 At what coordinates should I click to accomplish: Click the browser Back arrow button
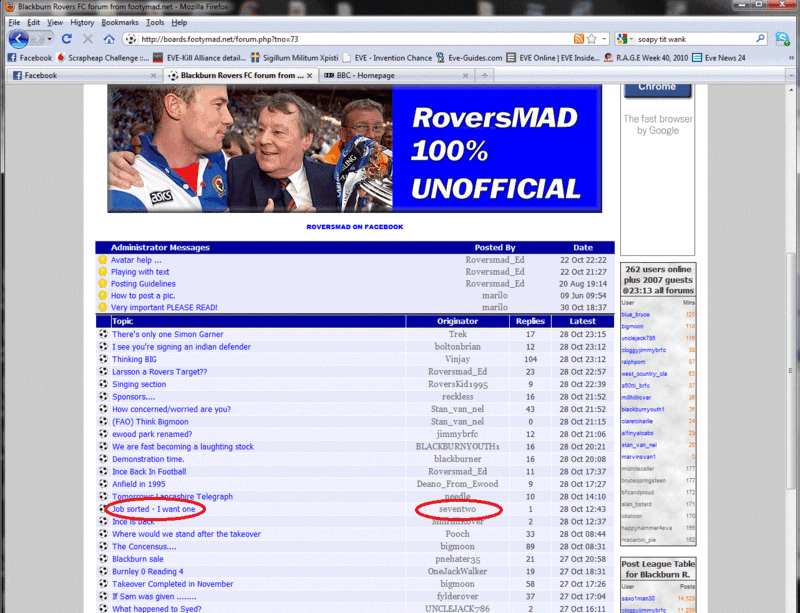(x=18, y=39)
